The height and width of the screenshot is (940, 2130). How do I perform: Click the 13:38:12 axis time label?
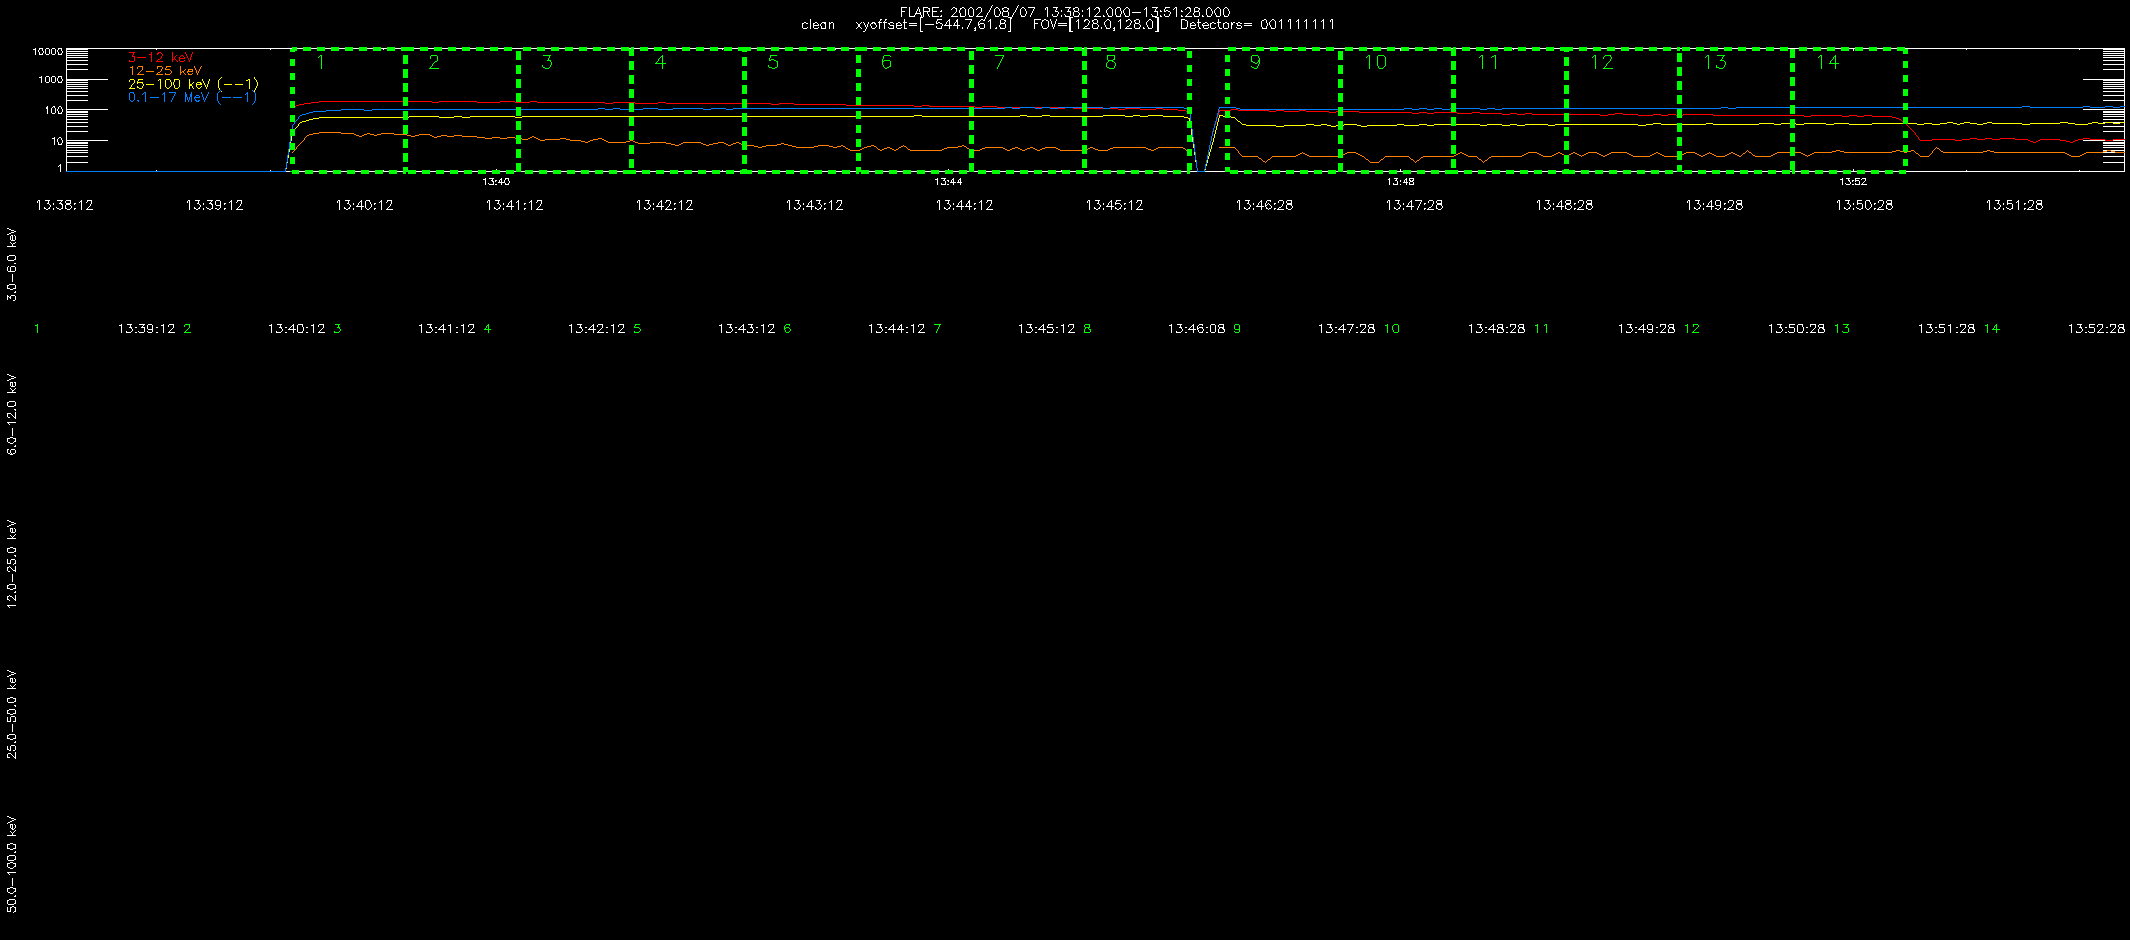(x=64, y=205)
